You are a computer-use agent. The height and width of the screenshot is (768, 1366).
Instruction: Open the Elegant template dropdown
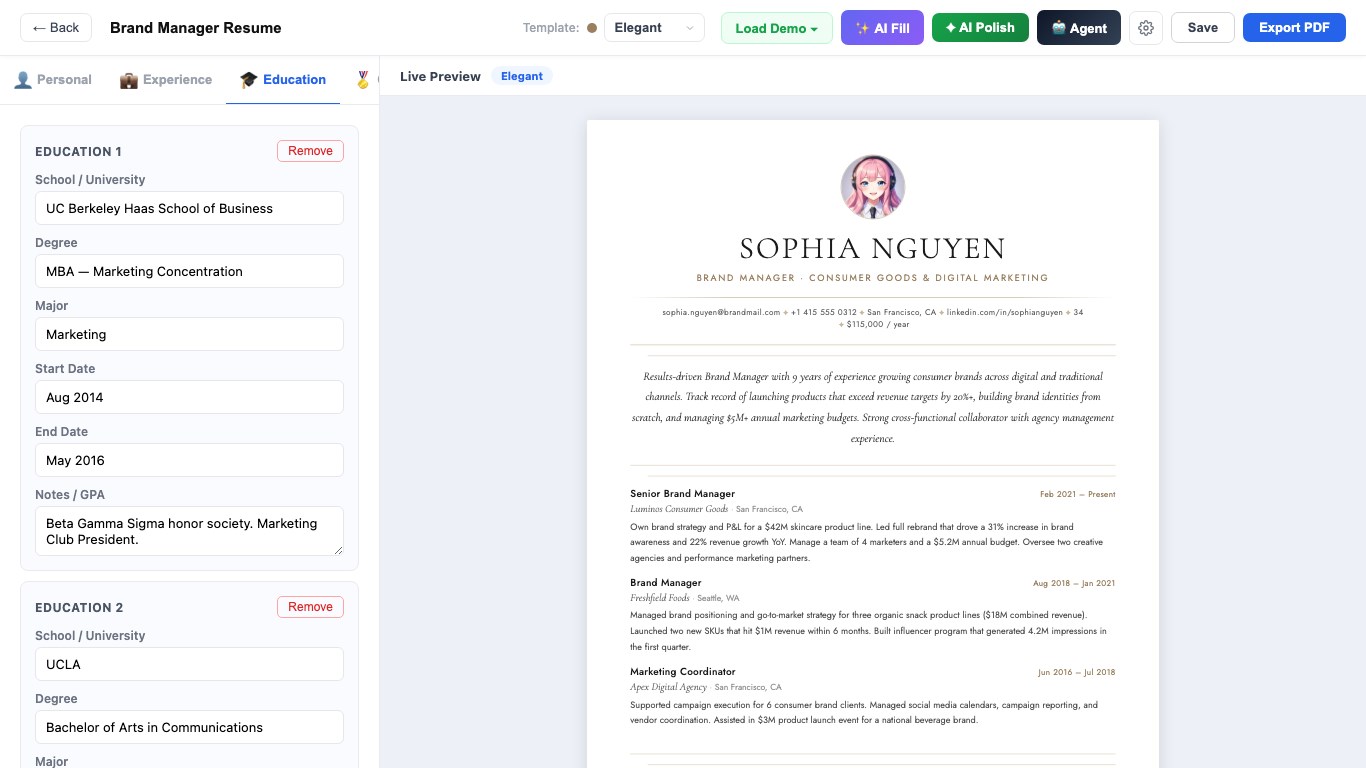654,28
